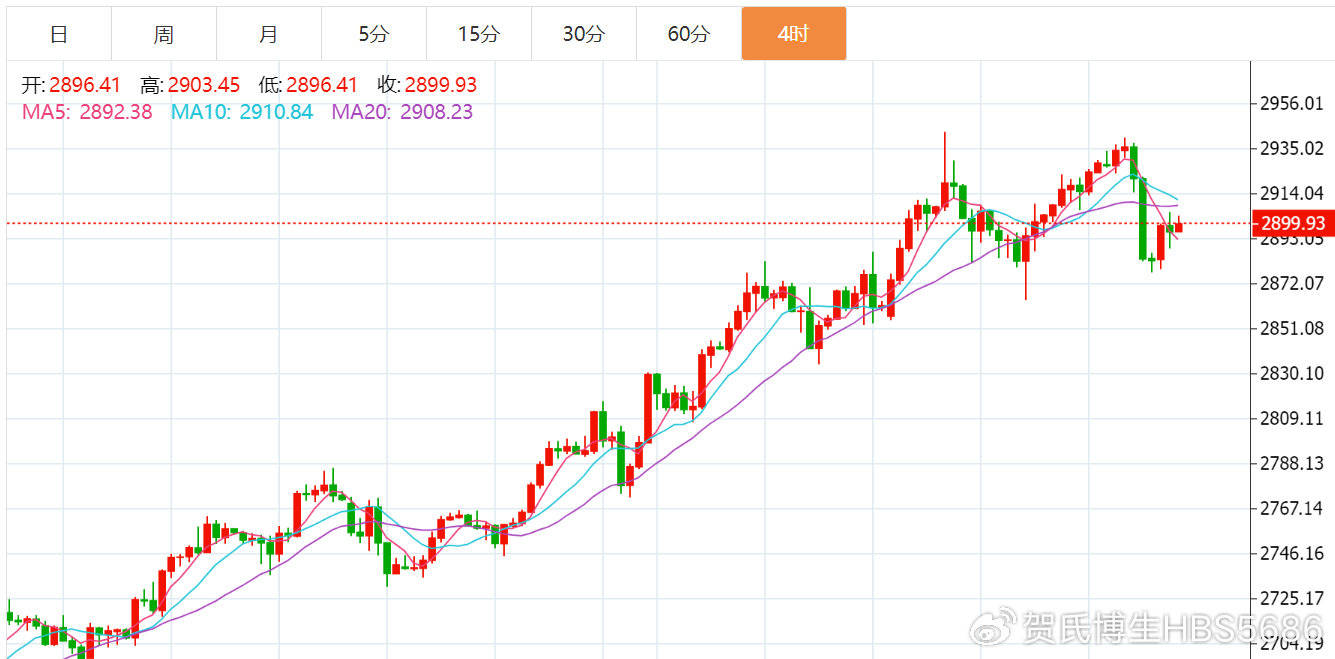Screen dimensions: 1335x659
Task: Click the MA20 value 2908.23
Action: 436,112
